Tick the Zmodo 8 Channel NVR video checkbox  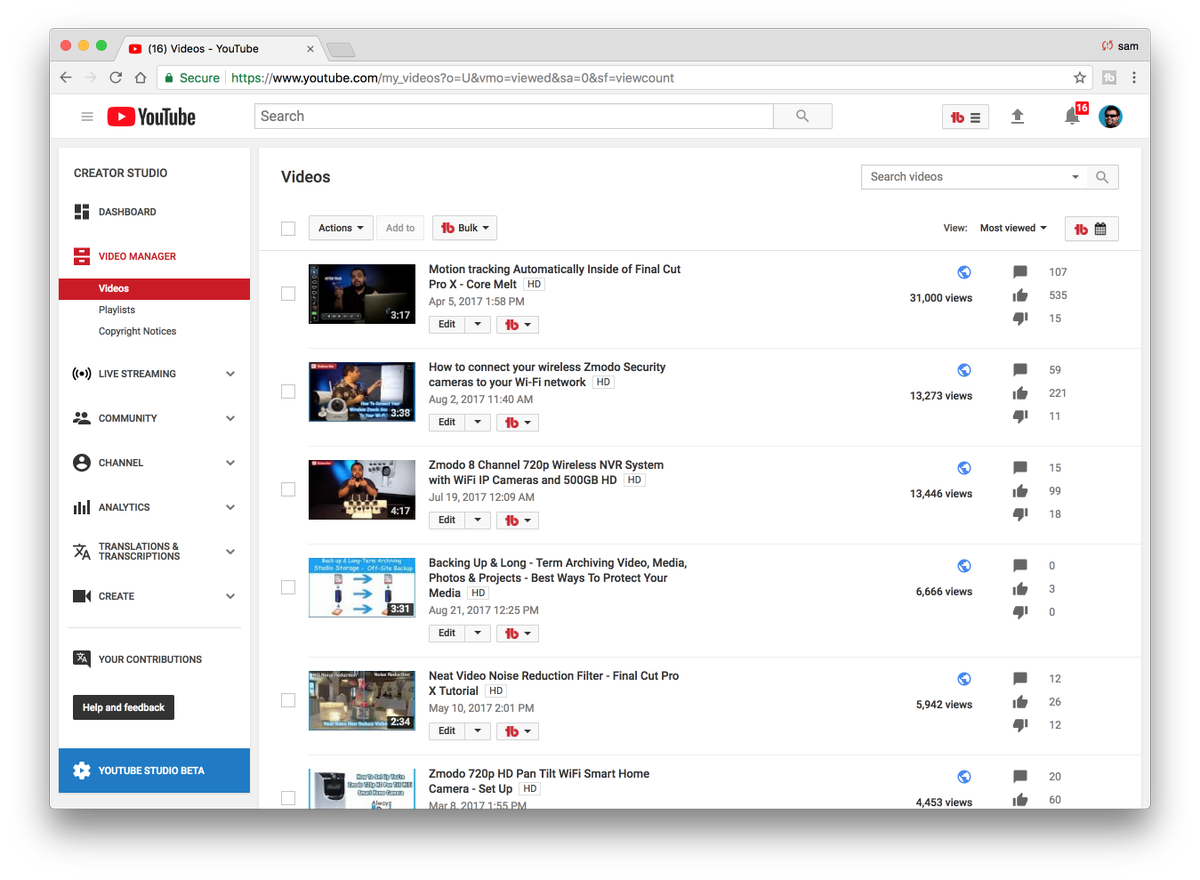288,490
